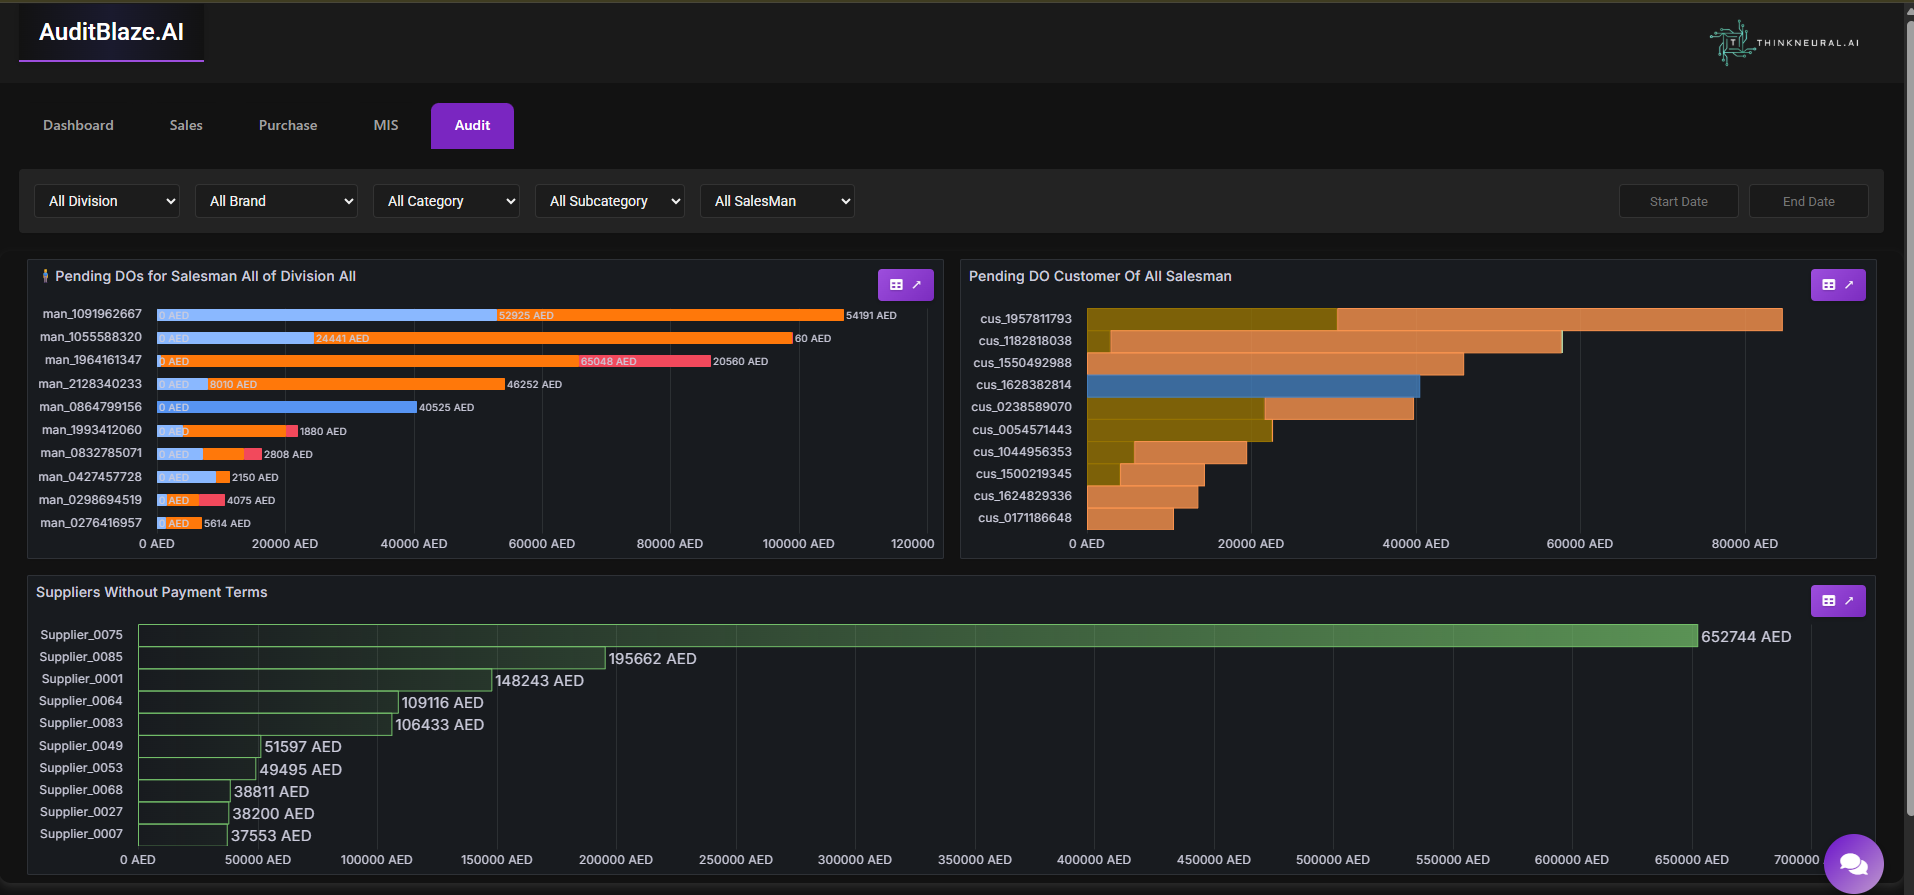
Task: Open the All Brand dropdown
Action: point(276,201)
